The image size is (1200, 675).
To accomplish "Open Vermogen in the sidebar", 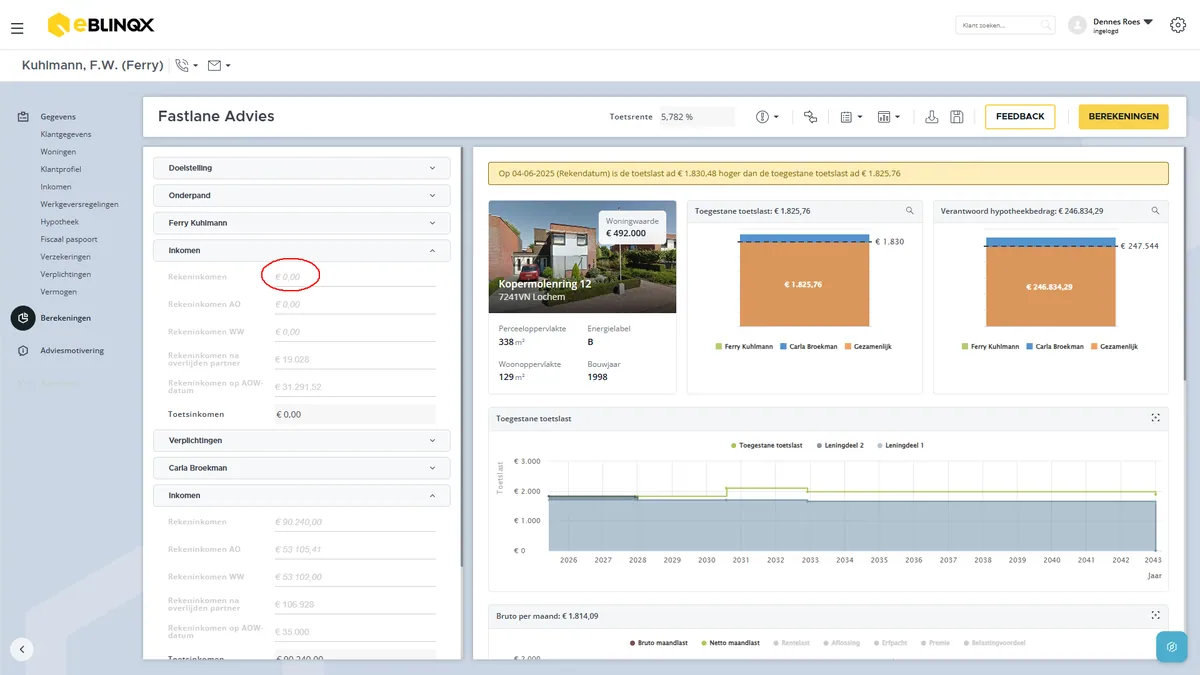I will coord(58,292).
